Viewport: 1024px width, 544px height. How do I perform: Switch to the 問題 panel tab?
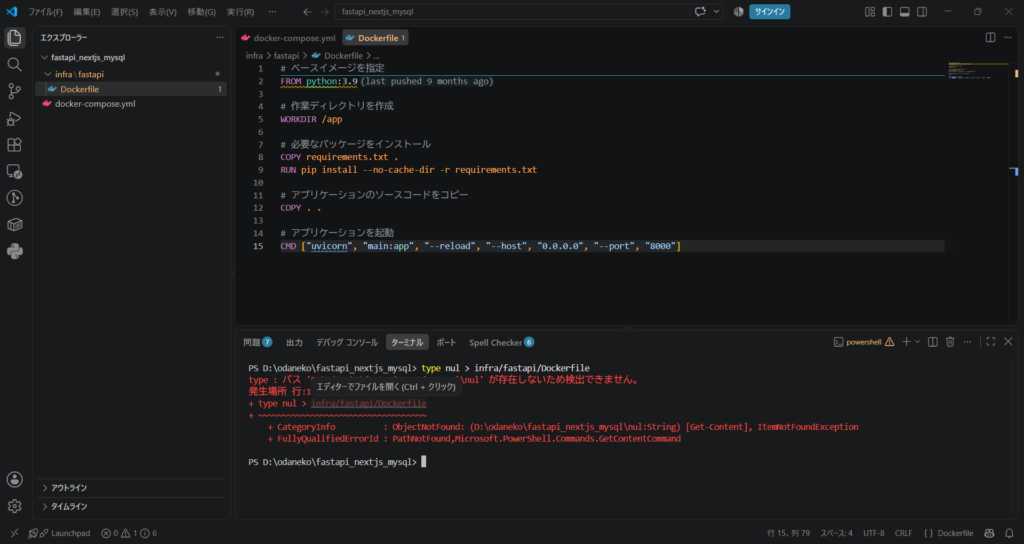(257, 342)
